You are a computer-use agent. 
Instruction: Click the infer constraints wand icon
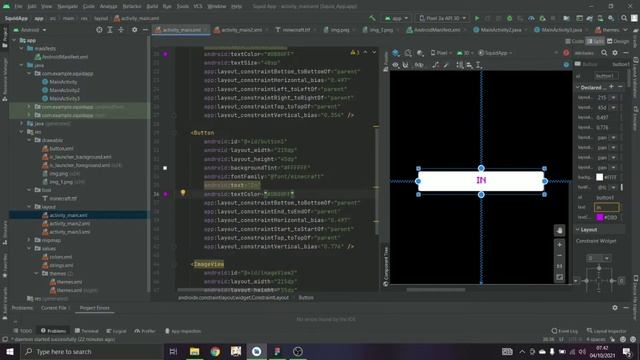coord(446,65)
